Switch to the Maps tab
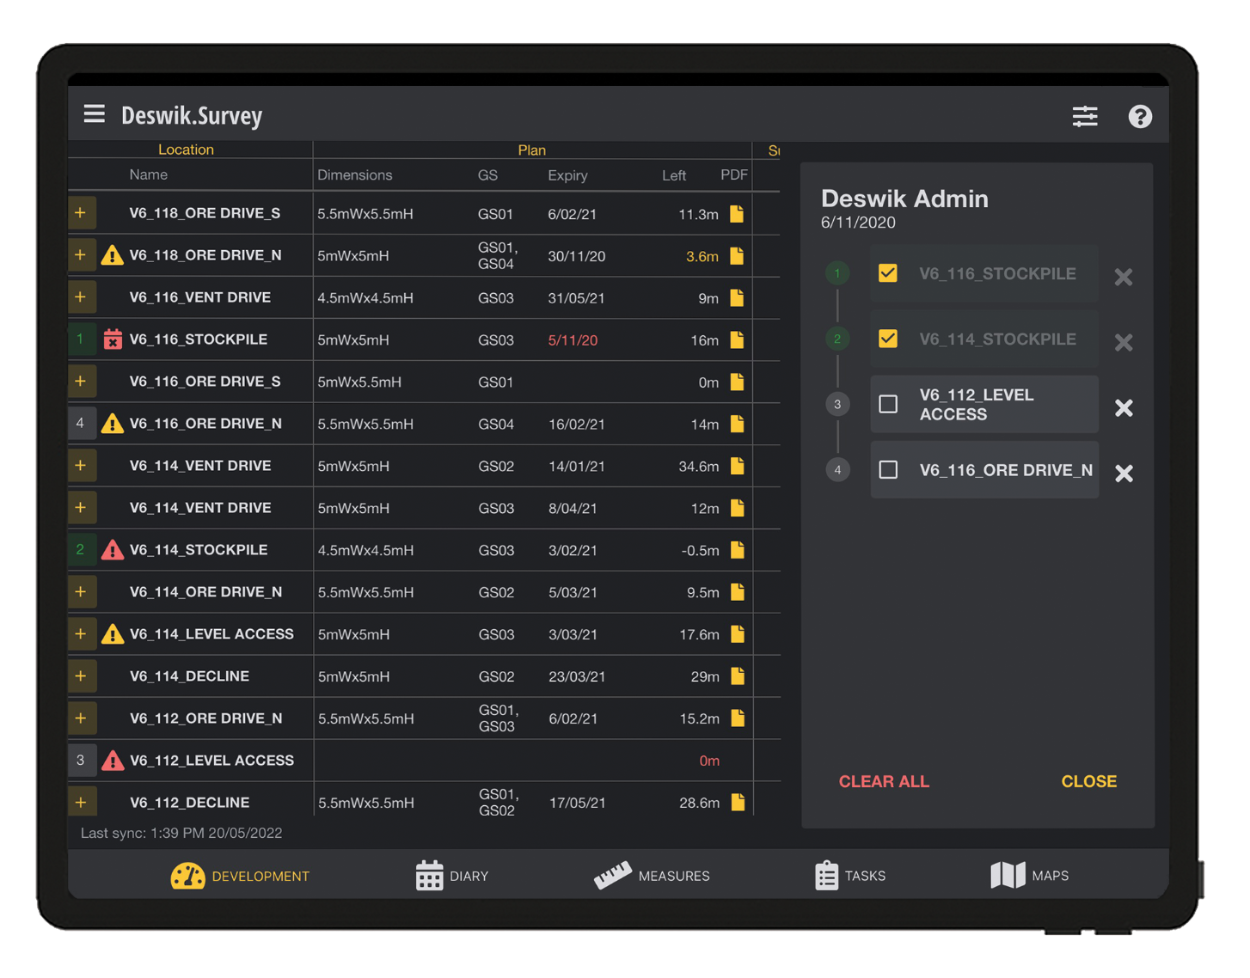 pyautogui.click(x=1029, y=876)
